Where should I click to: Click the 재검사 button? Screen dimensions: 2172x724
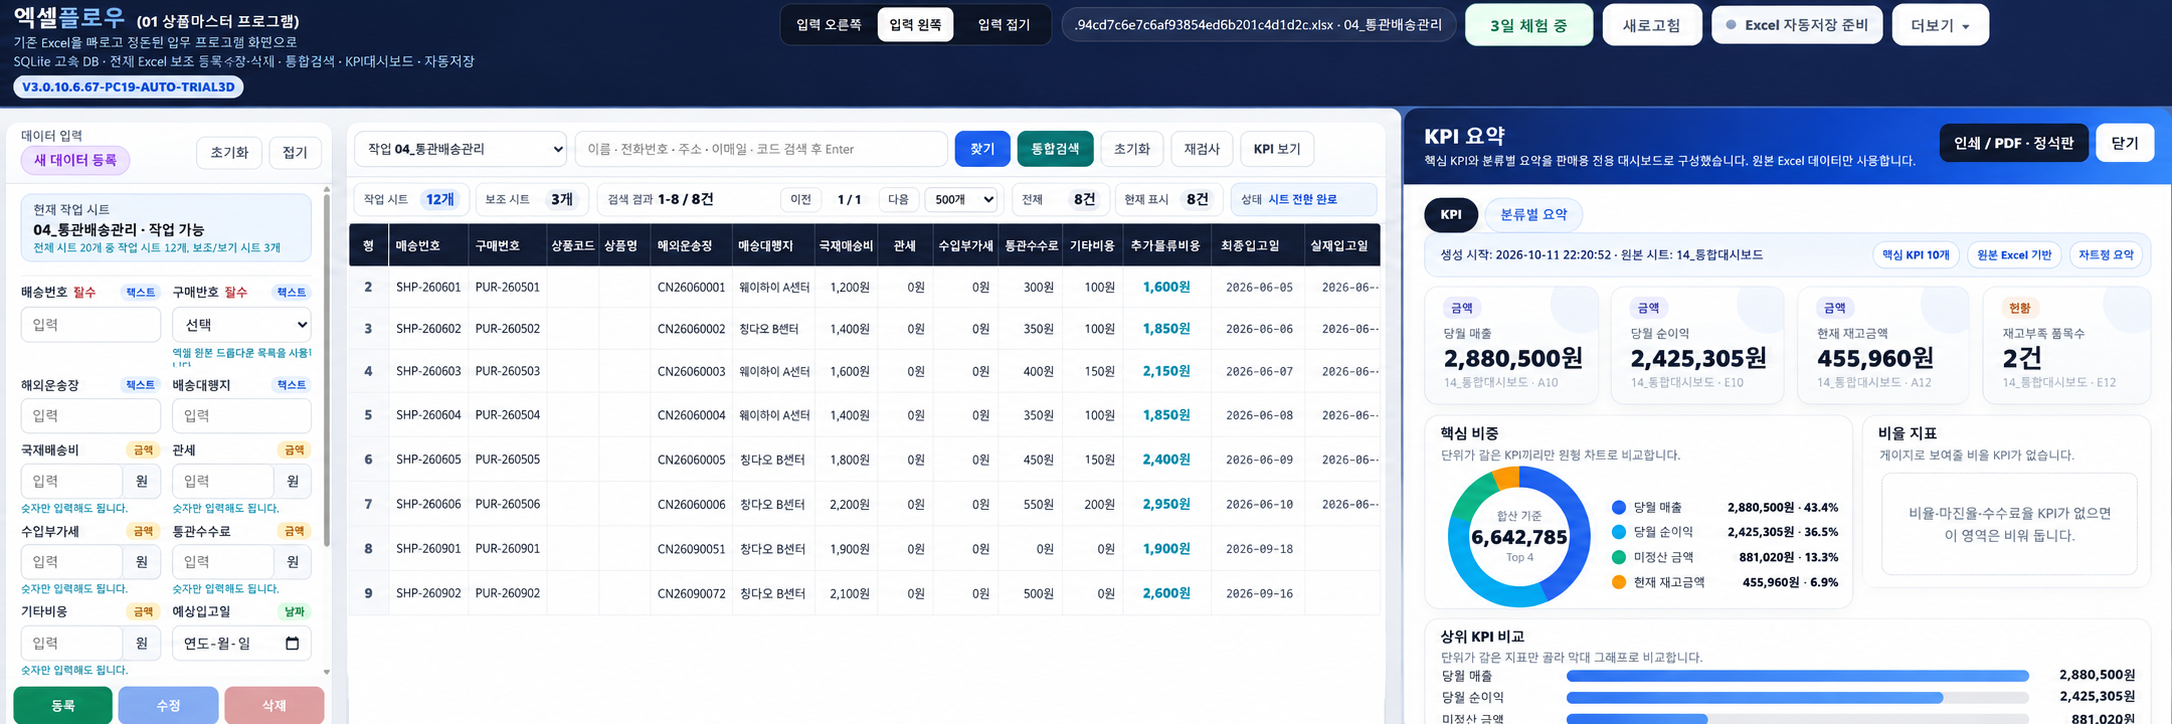point(1201,149)
